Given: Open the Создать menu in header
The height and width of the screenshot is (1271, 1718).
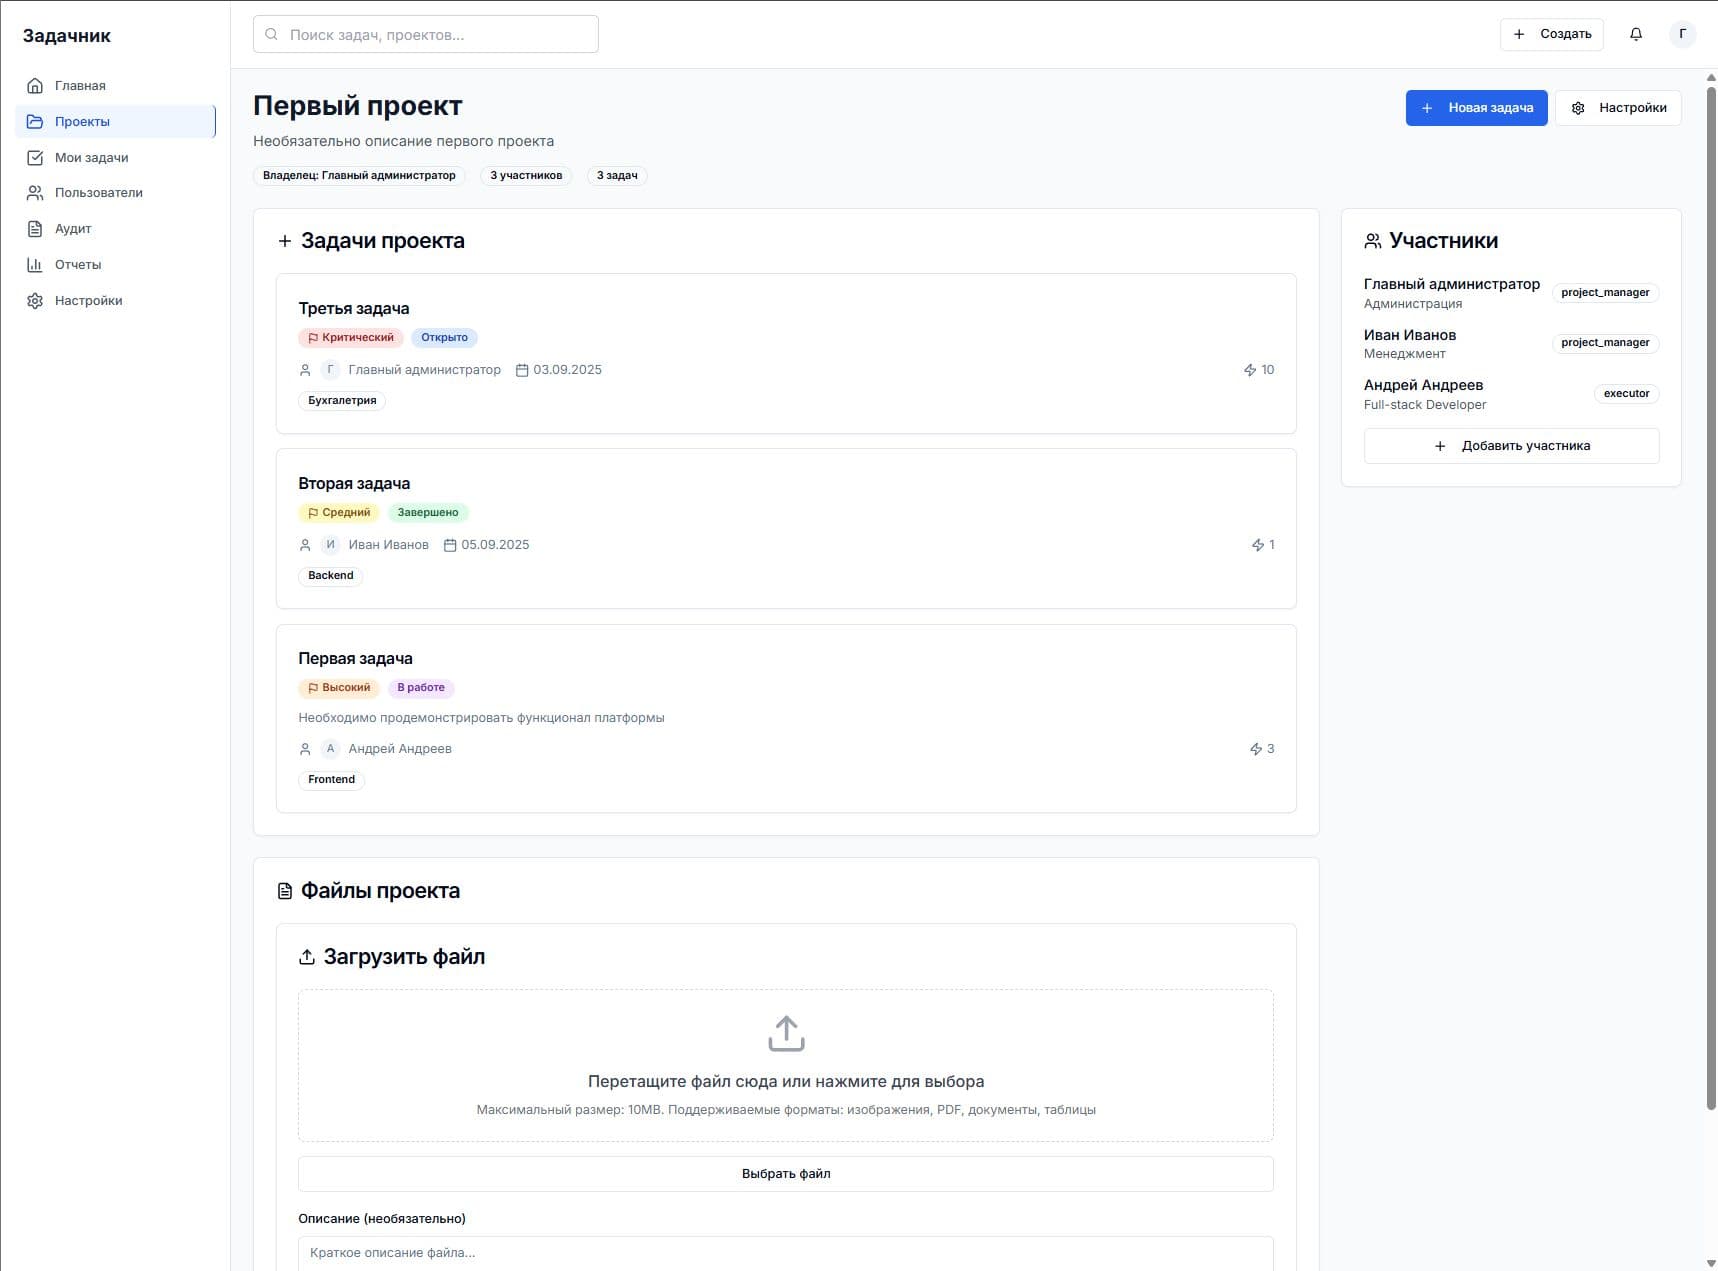Looking at the screenshot, I should point(1551,34).
